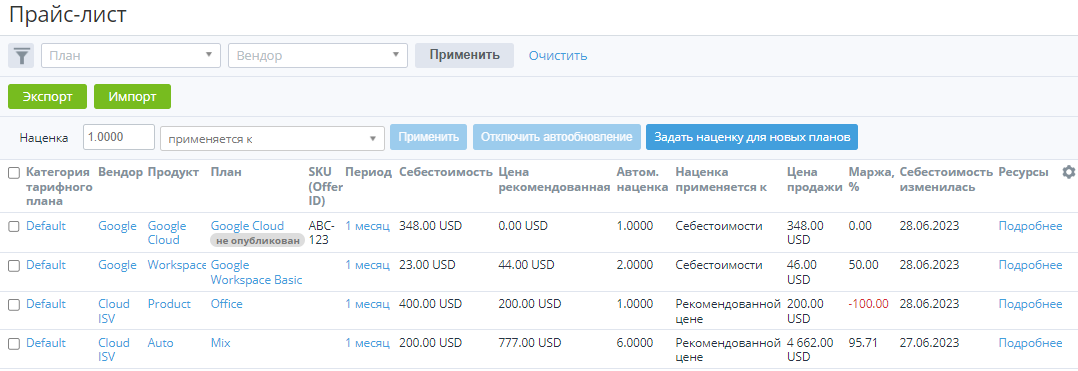Screen dimensions: 1078x371
Task: Click the filter funnel icon
Action: coord(21,56)
